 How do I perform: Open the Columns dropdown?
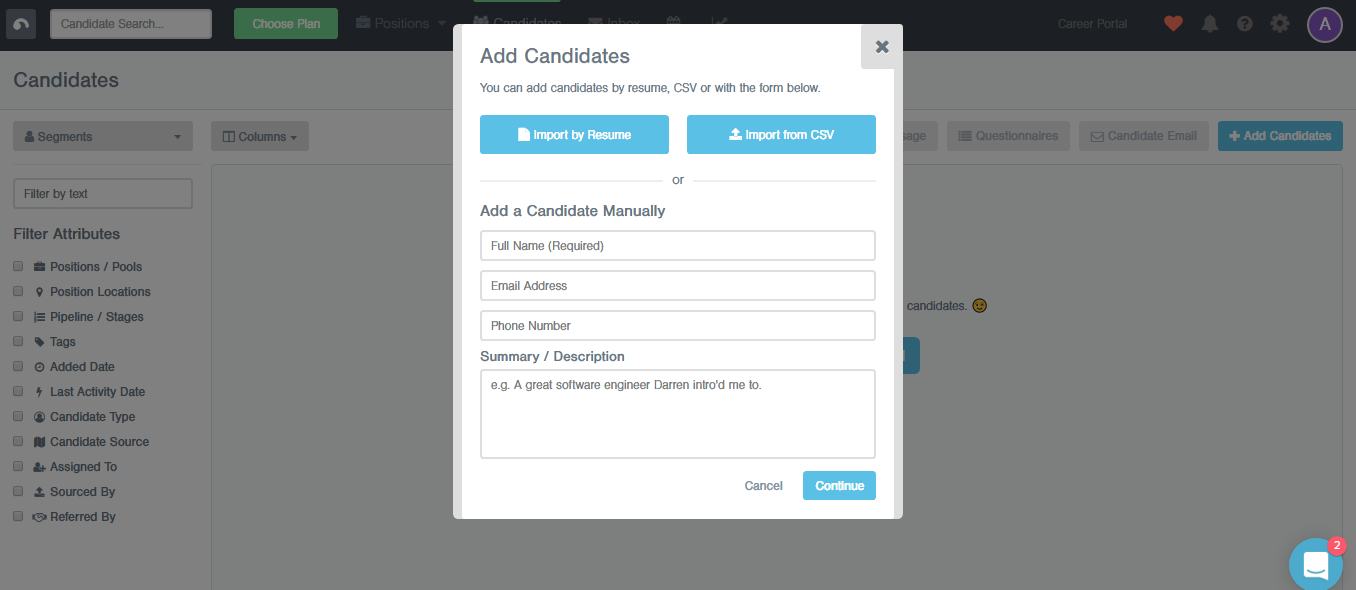click(x=260, y=137)
